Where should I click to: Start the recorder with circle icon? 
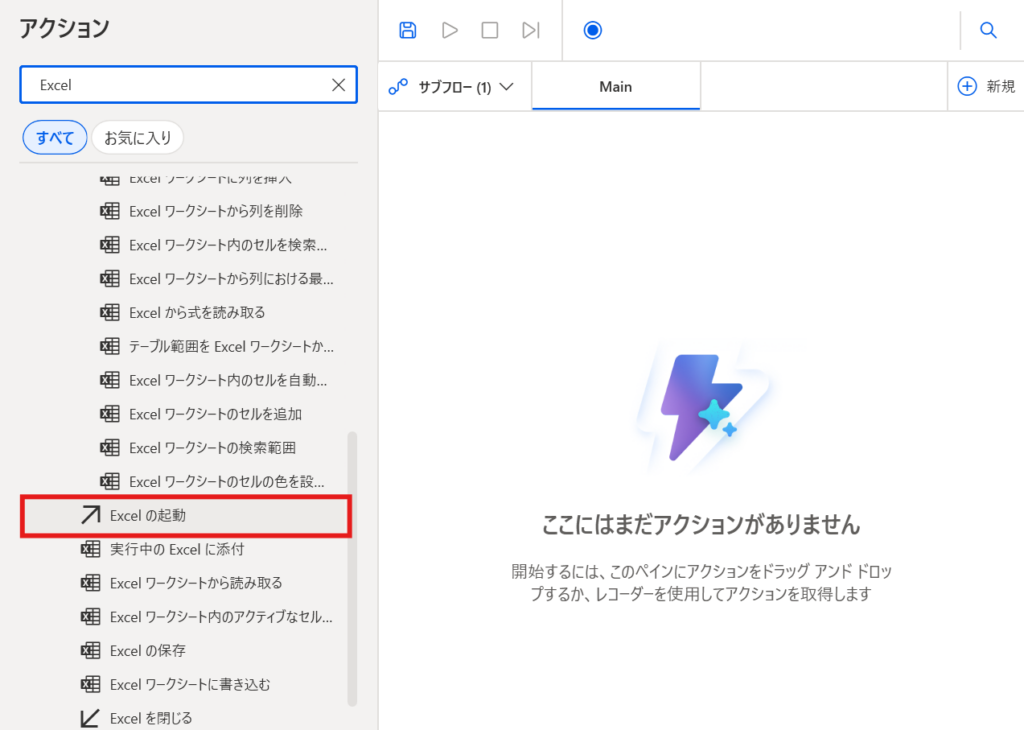click(x=592, y=30)
